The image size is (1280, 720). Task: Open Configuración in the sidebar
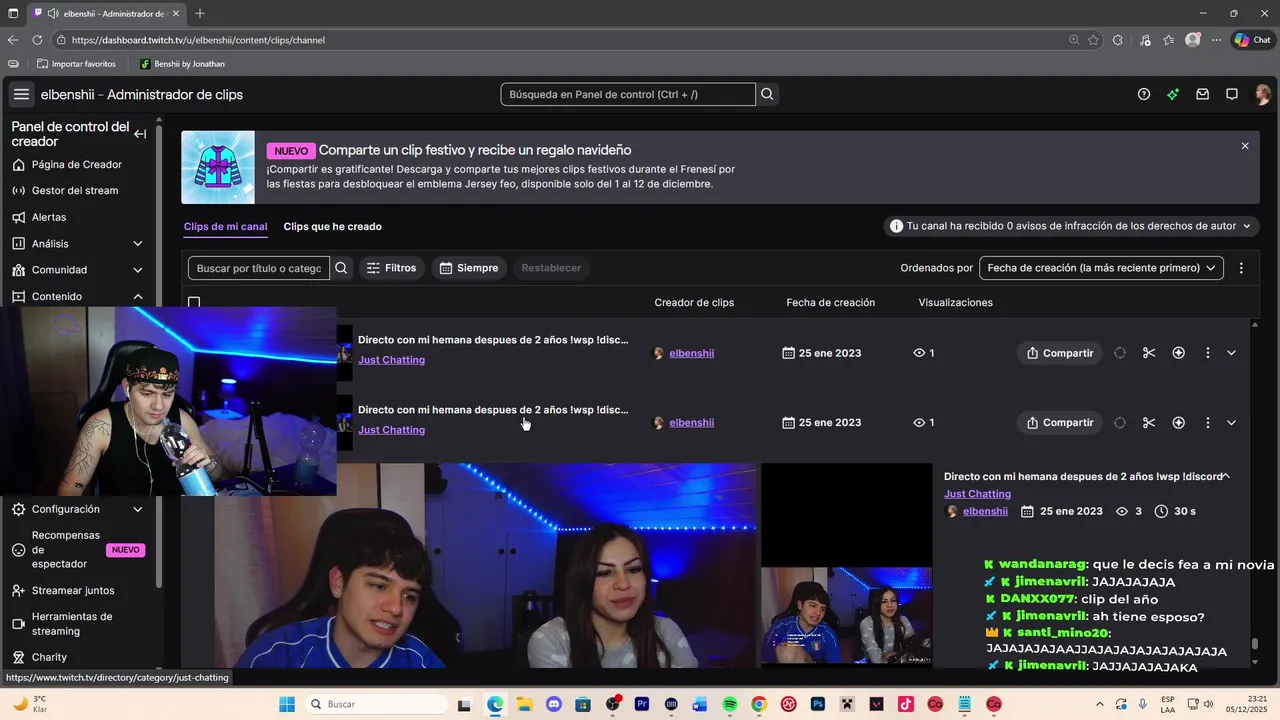(x=80, y=509)
